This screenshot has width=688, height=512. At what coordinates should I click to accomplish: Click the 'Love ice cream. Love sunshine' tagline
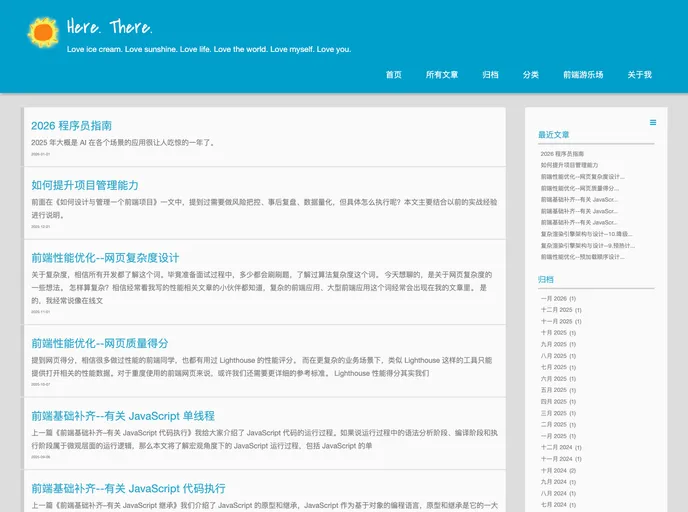209,49
